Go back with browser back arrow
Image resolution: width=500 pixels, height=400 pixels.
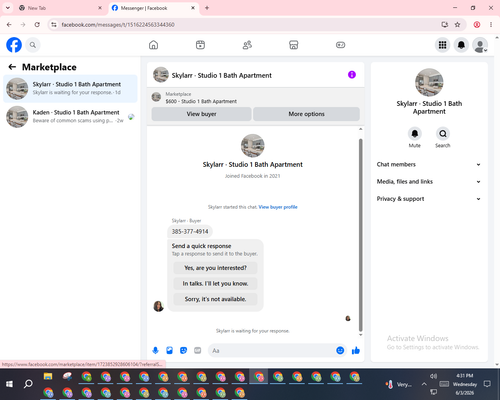click(x=9, y=25)
